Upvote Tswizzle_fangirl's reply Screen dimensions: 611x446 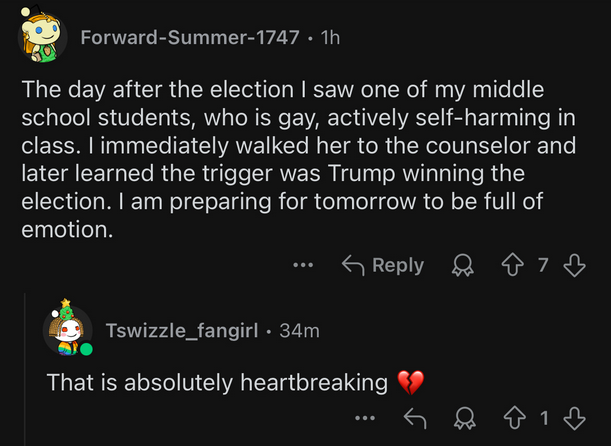coord(517,419)
